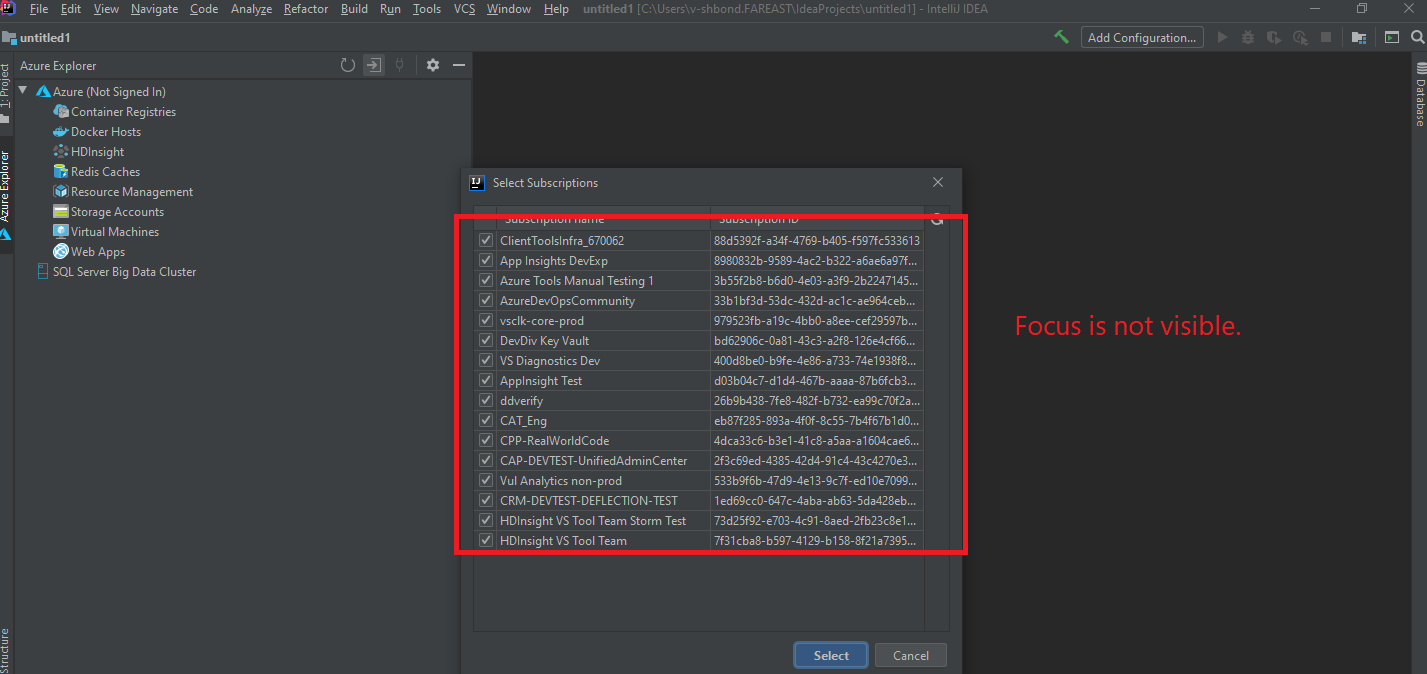Click the Redis Caches icon
This screenshot has width=1427, height=674.
(62, 171)
